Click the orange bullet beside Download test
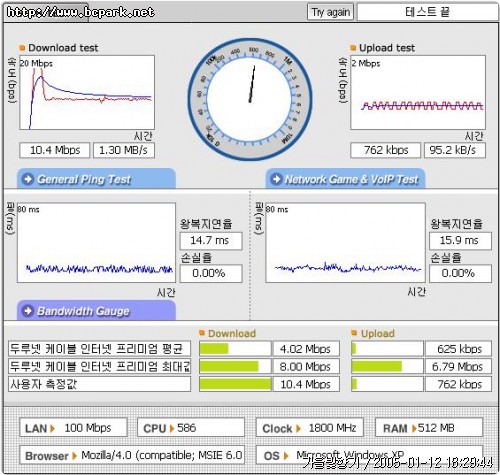 click(x=22, y=48)
